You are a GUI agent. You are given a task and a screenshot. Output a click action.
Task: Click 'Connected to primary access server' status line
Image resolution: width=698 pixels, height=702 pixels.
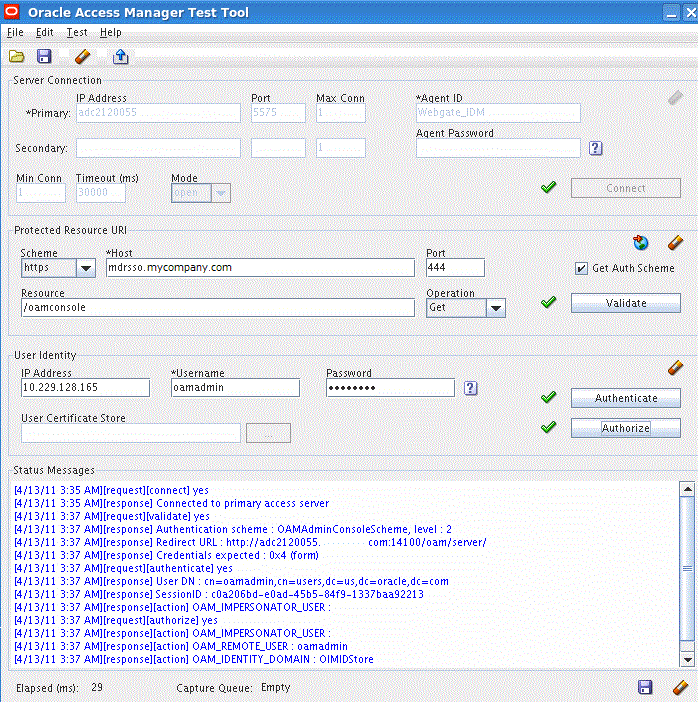click(171, 503)
